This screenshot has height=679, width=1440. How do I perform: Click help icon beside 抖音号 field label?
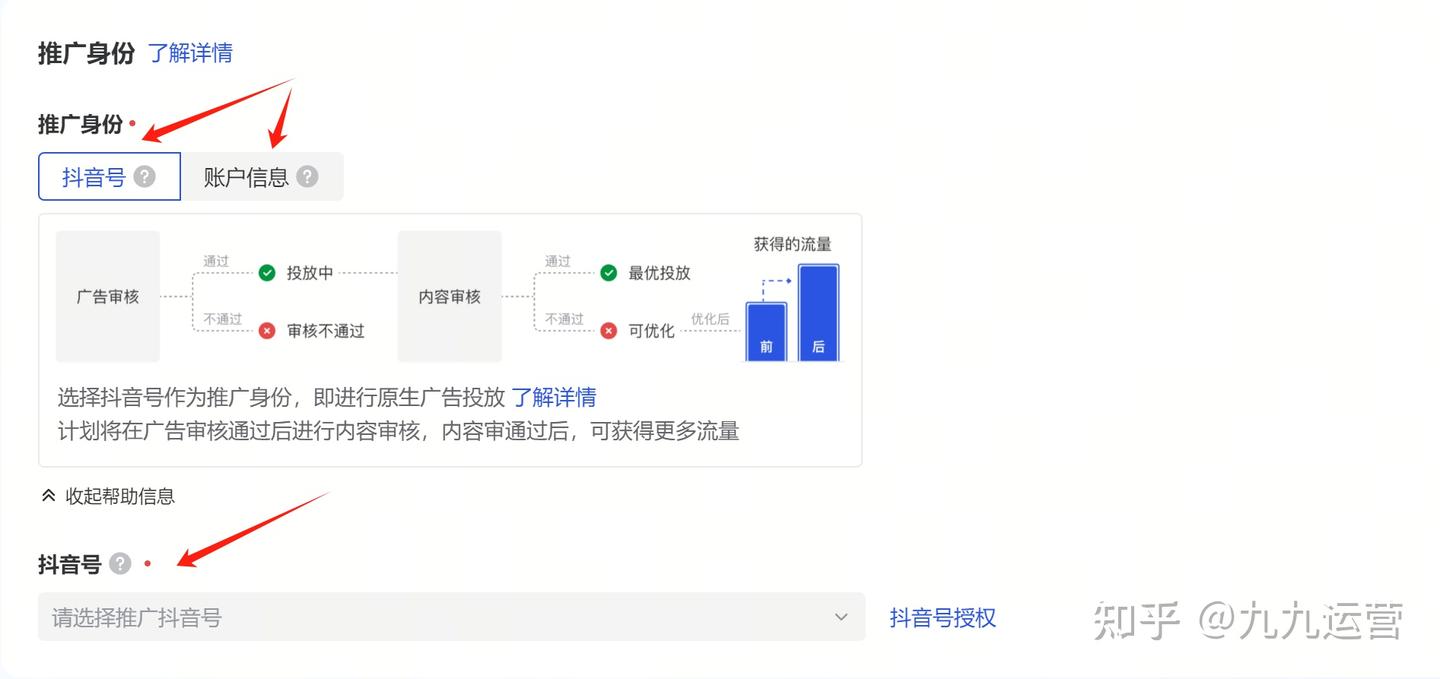(x=120, y=564)
